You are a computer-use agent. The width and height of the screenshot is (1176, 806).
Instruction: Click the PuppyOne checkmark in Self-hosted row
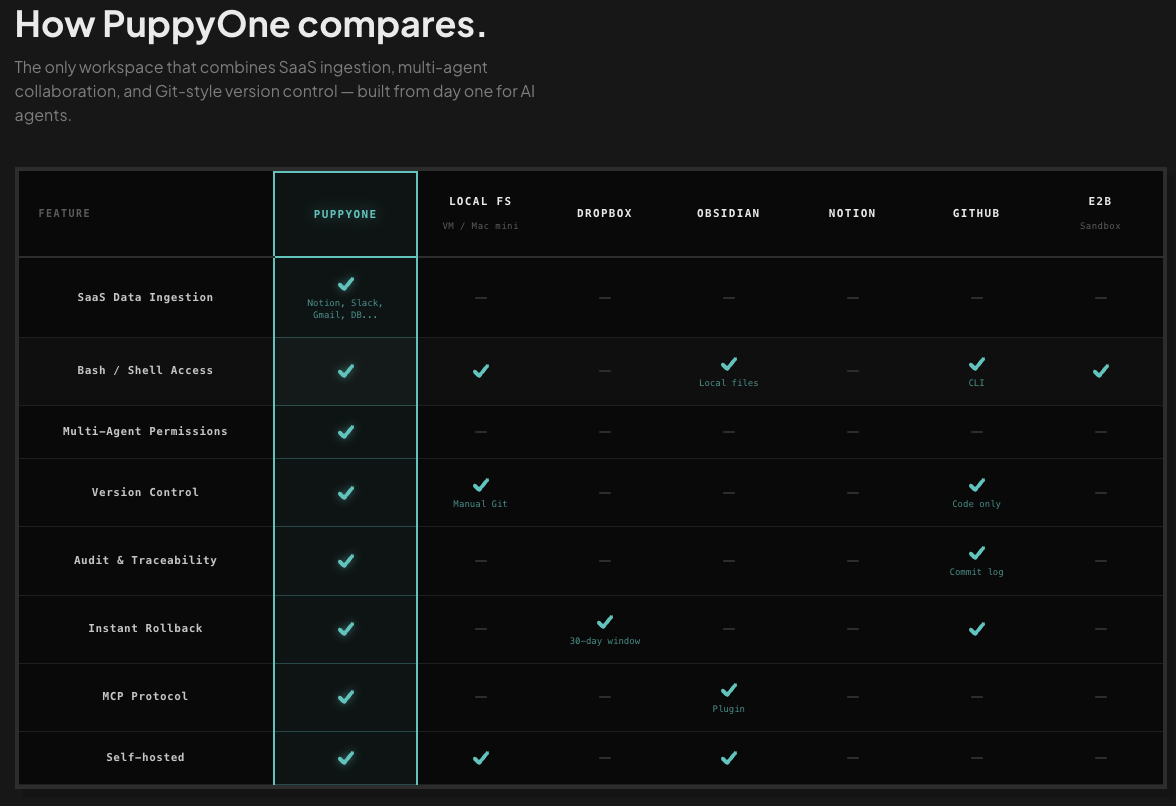[346, 758]
